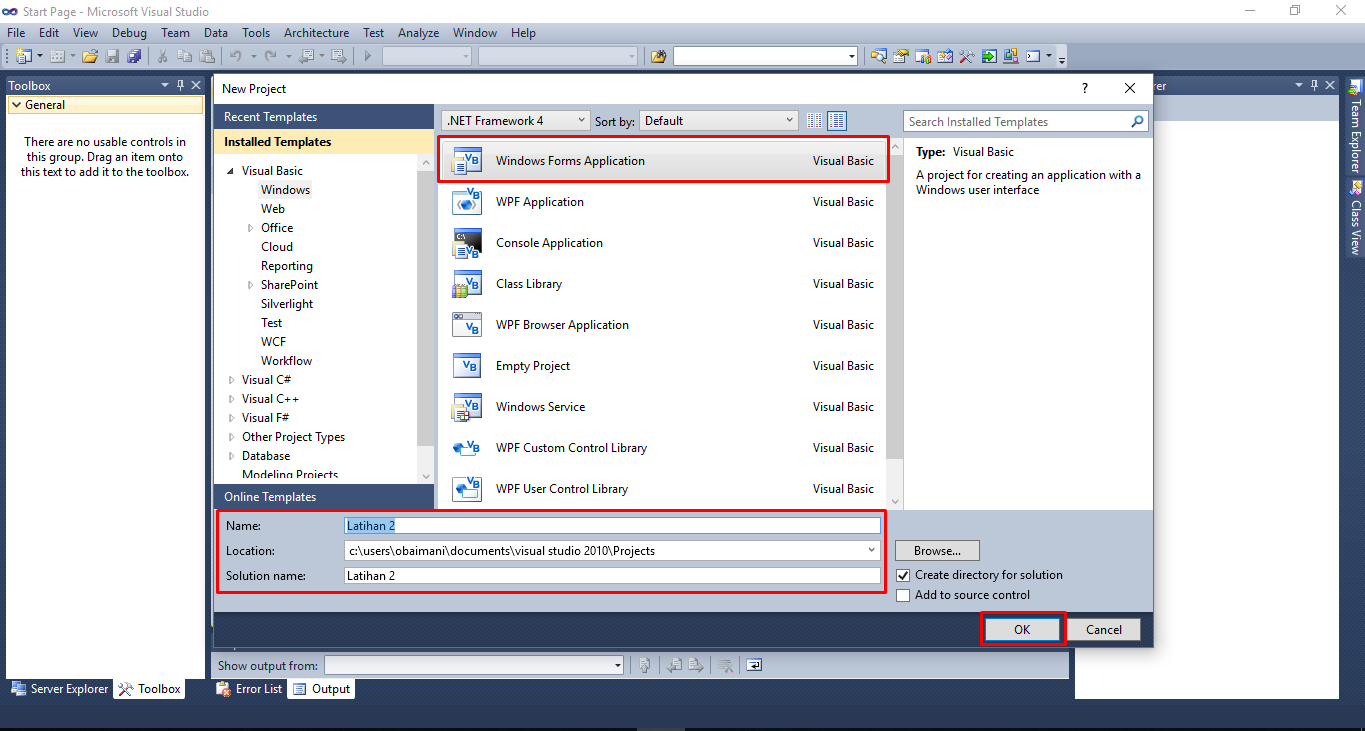The width and height of the screenshot is (1365, 731).
Task: Open the Sort by Default dropdown
Action: point(718,121)
